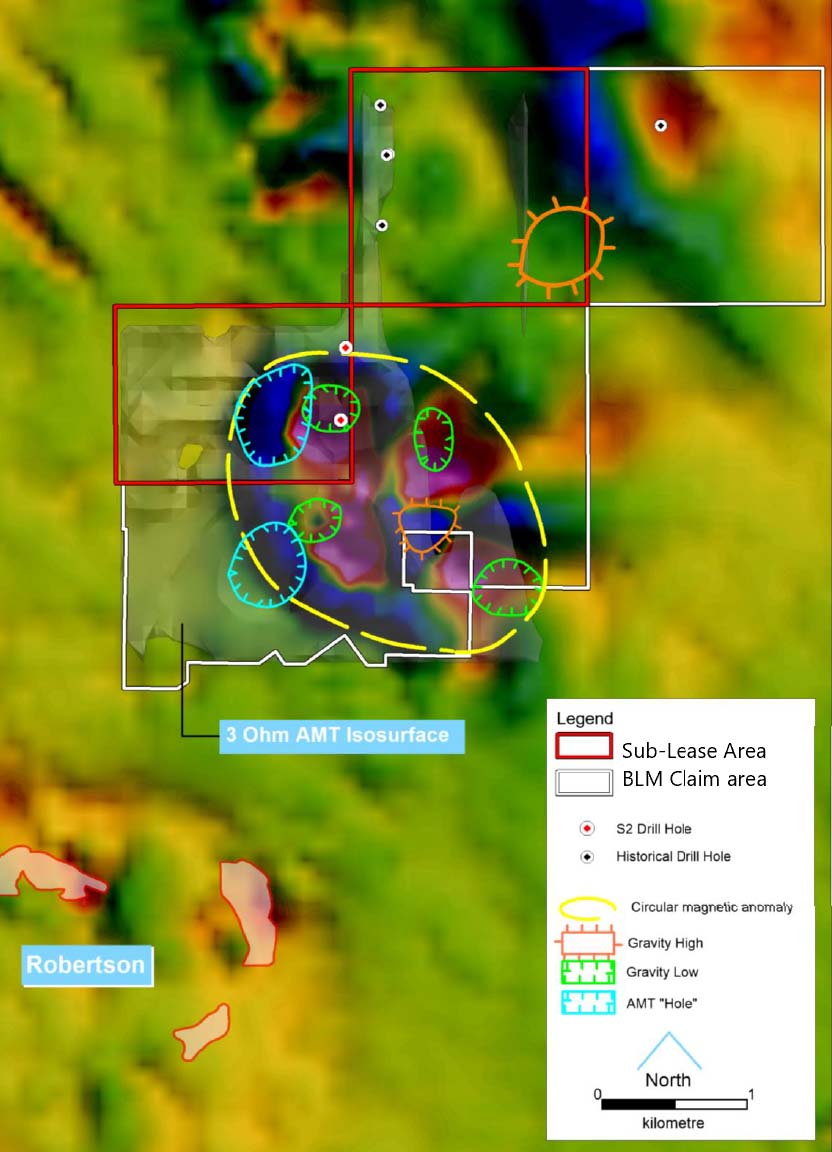Image resolution: width=832 pixels, height=1152 pixels.
Task: Click the S2 Drill Hole legend symbol
Action: (x=587, y=829)
